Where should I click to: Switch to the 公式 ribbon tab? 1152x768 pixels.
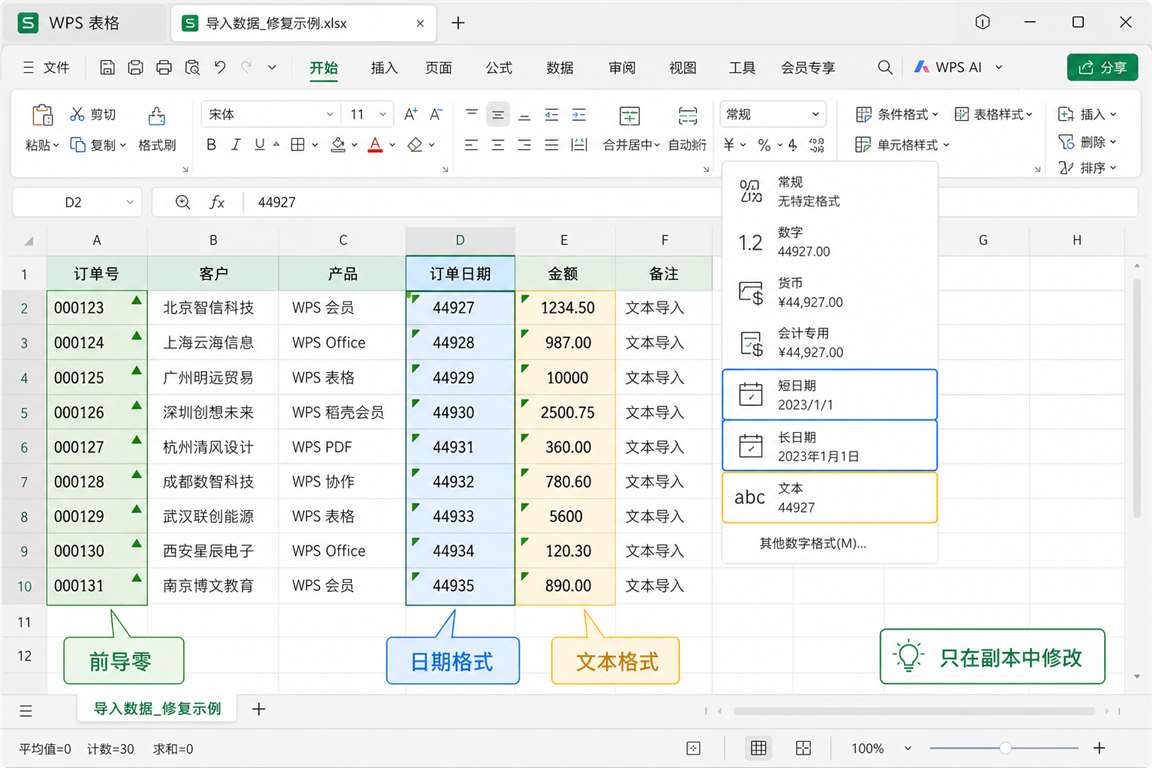tap(499, 68)
